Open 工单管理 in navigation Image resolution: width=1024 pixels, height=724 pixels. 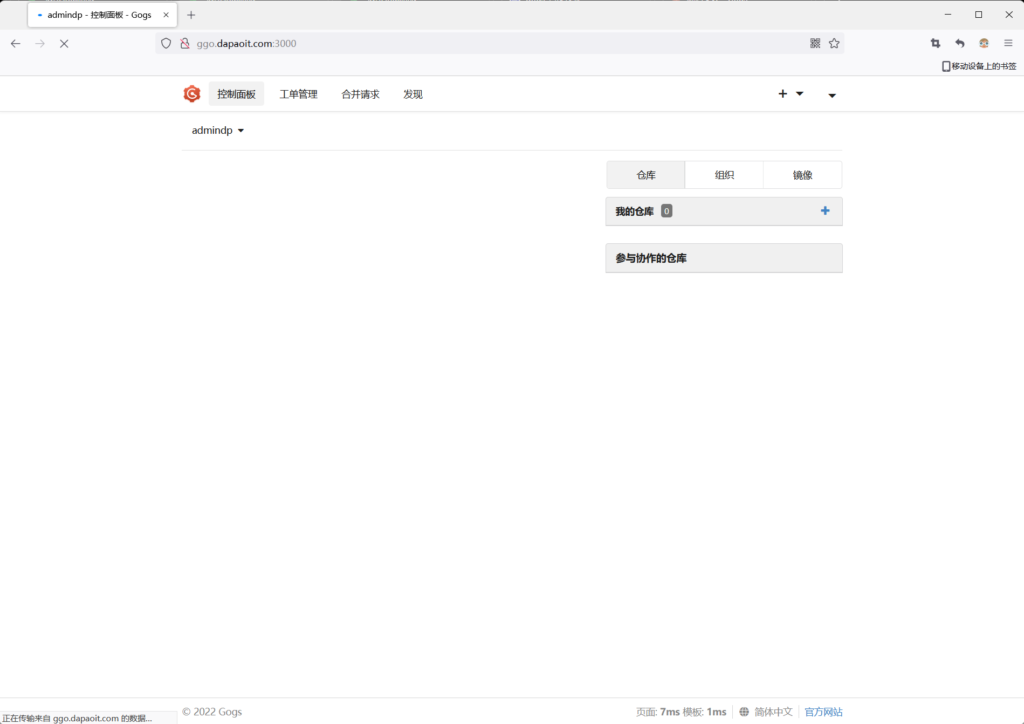(298, 94)
